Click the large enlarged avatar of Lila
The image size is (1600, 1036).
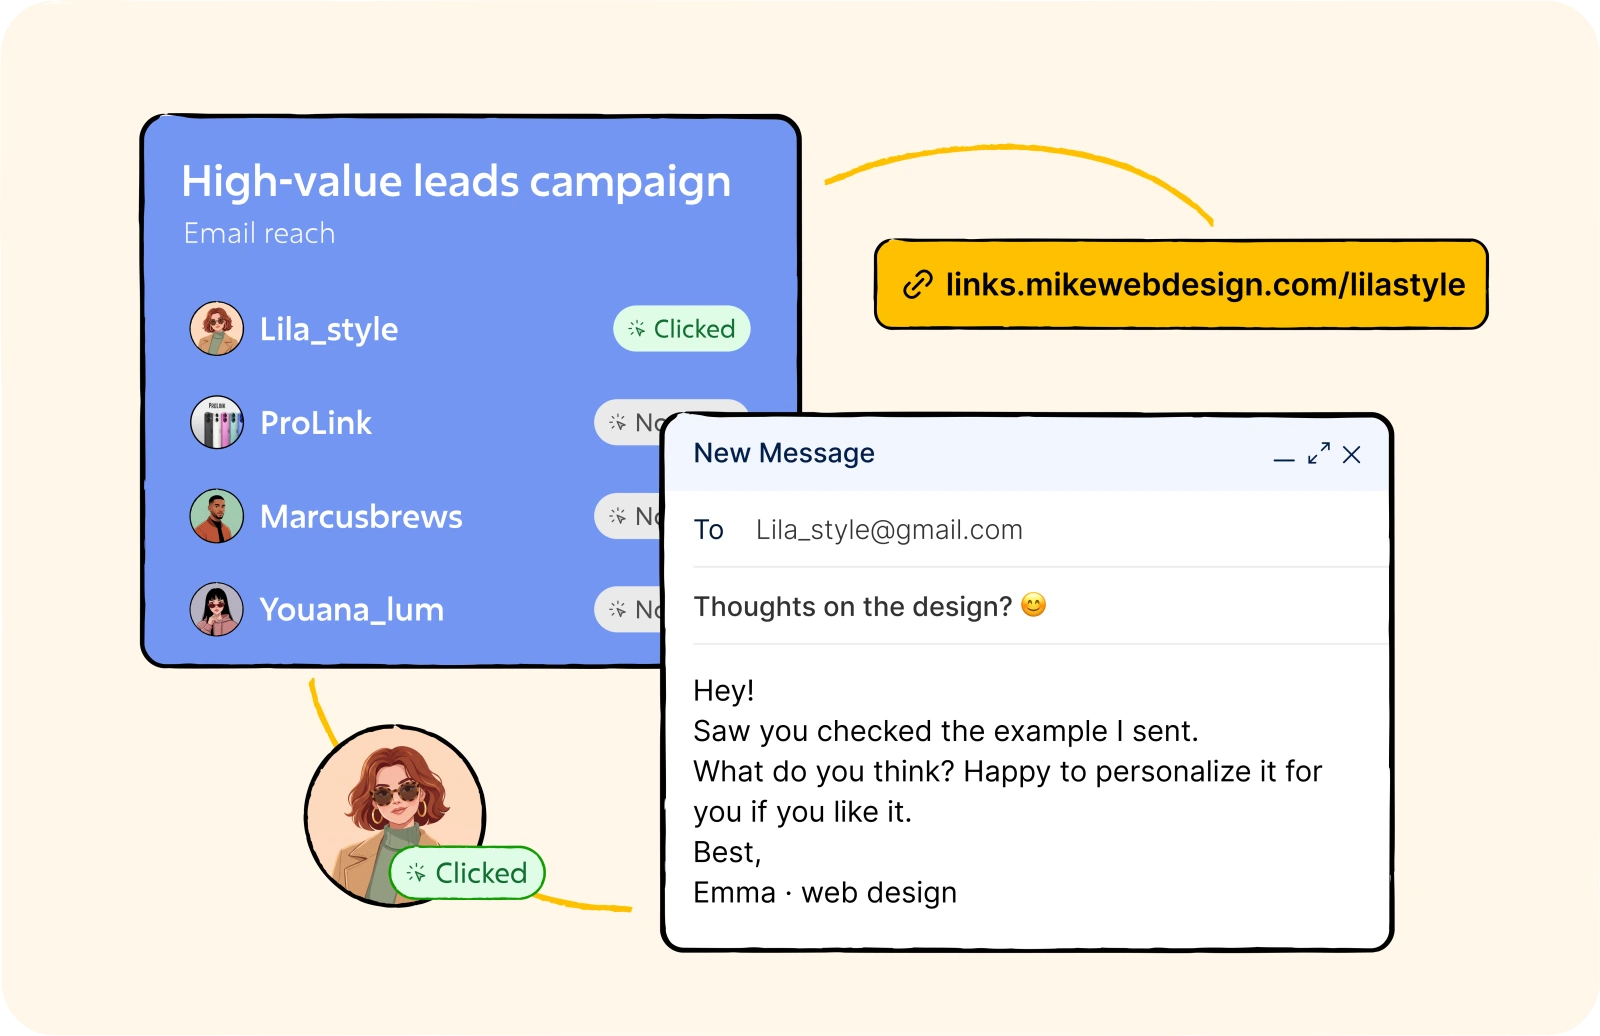click(x=395, y=816)
